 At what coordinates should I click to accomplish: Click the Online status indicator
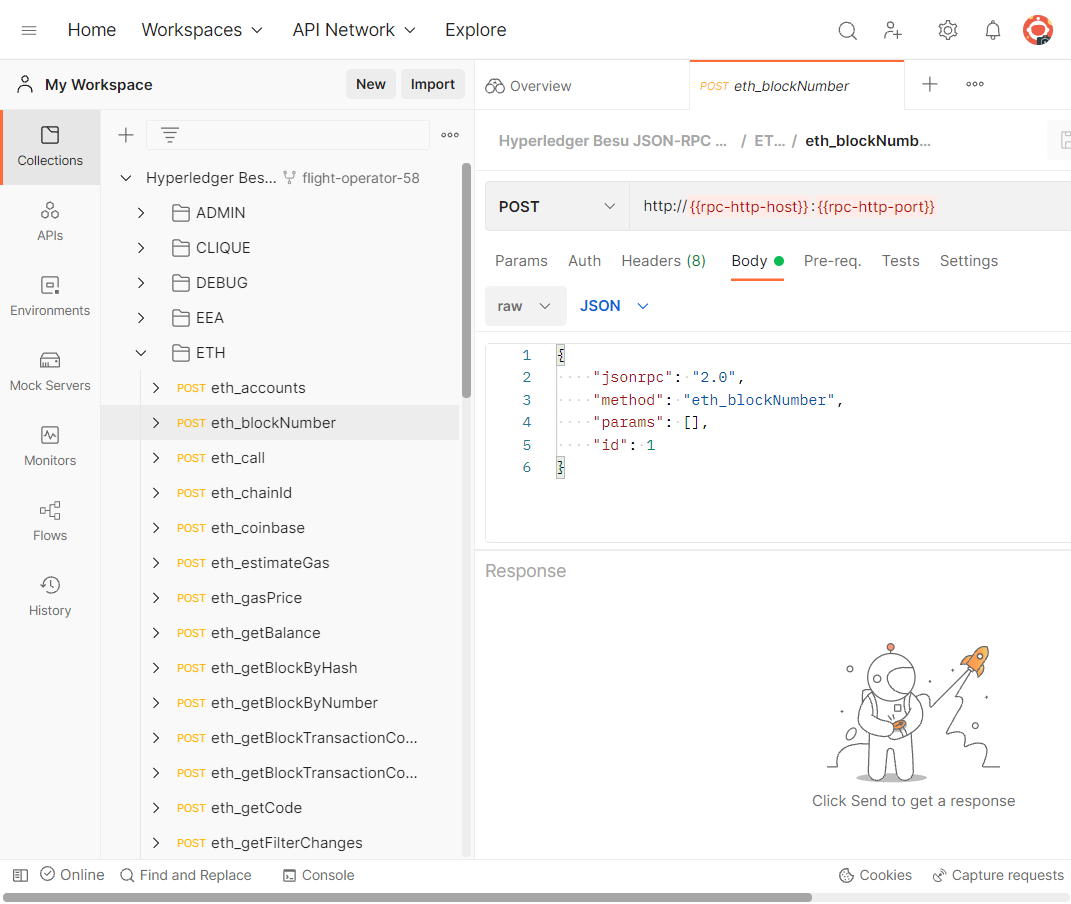click(72, 875)
